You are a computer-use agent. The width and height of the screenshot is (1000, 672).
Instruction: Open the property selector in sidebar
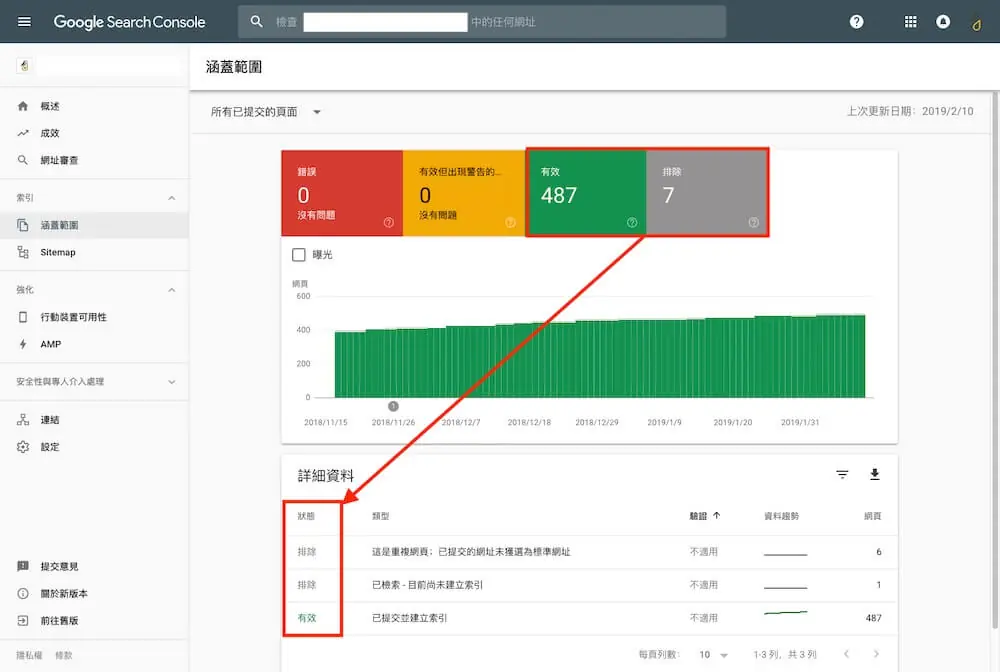pyautogui.click(x=98, y=66)
